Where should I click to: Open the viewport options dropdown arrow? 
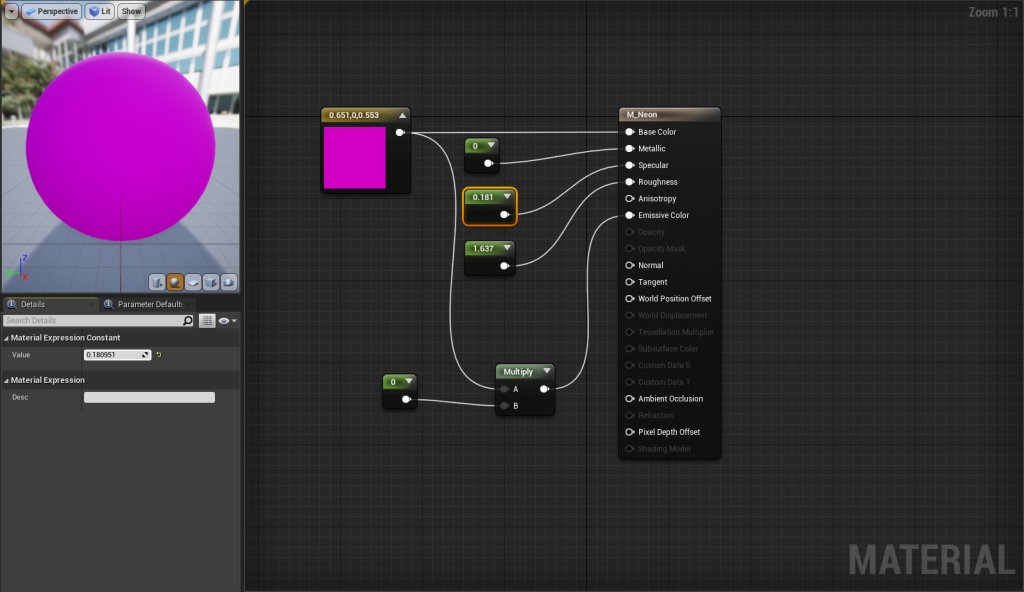pos(11,11)
